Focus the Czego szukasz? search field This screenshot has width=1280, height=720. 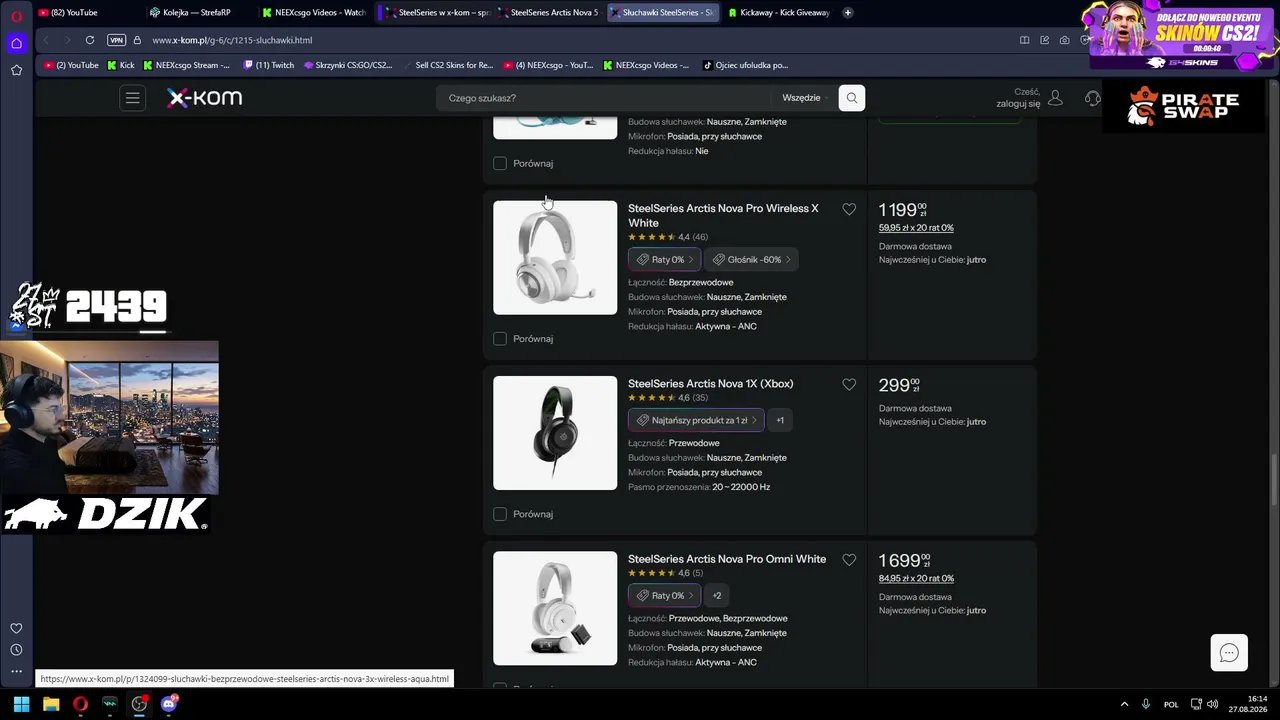pyautogui.click(x=605, y=98)
